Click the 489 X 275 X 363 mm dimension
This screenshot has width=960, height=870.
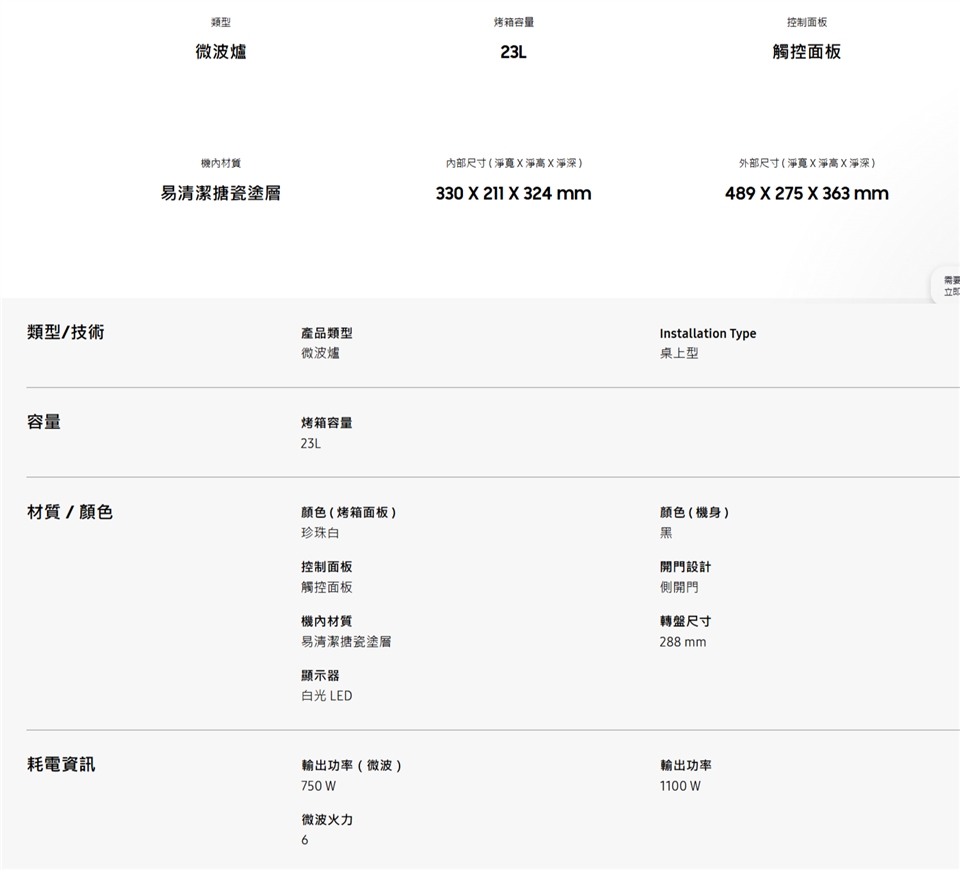(x=806, y=193)
